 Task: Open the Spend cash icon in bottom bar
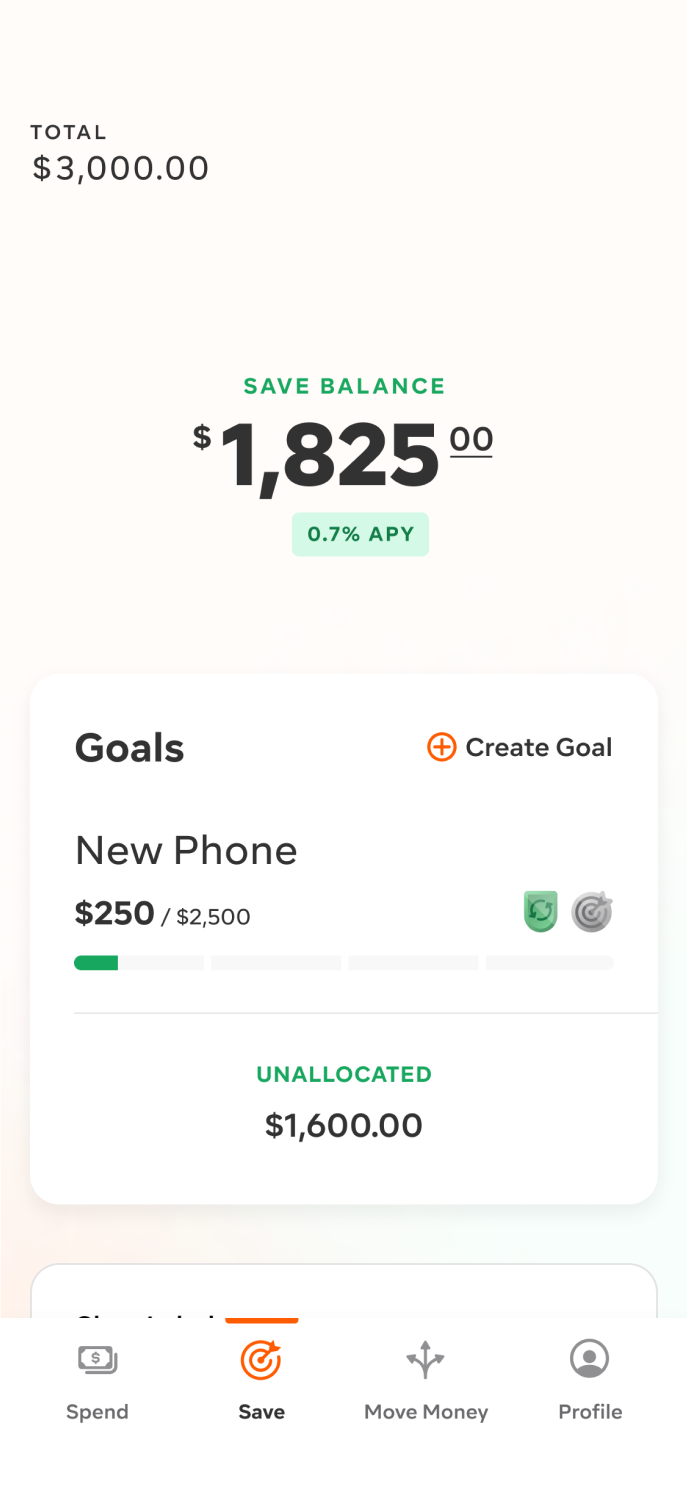[x=97, y=1359]
